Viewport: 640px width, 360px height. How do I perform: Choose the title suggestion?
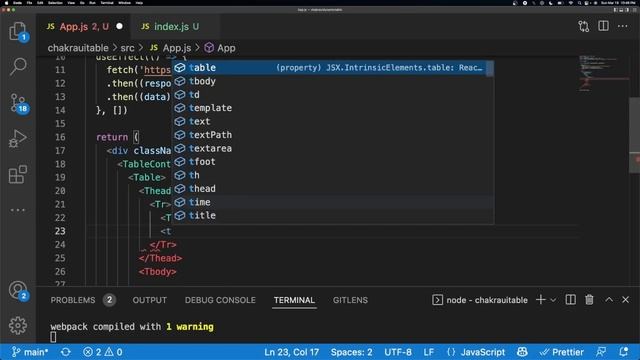tap(330, 216)
